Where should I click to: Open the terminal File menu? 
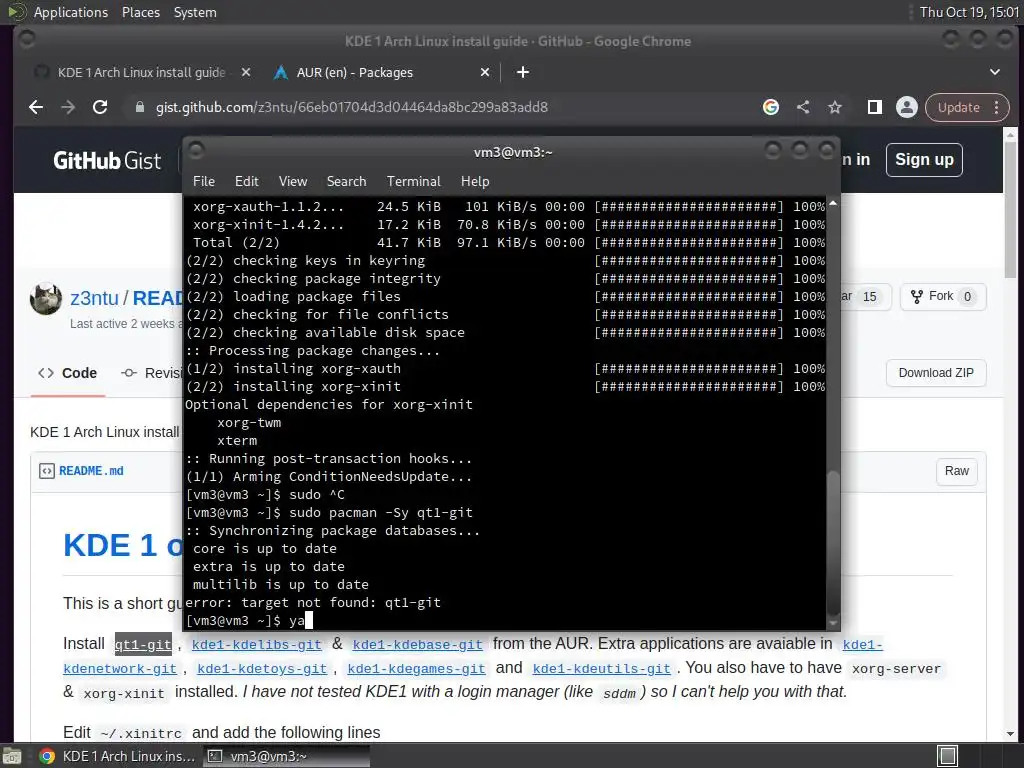(204, 182)
